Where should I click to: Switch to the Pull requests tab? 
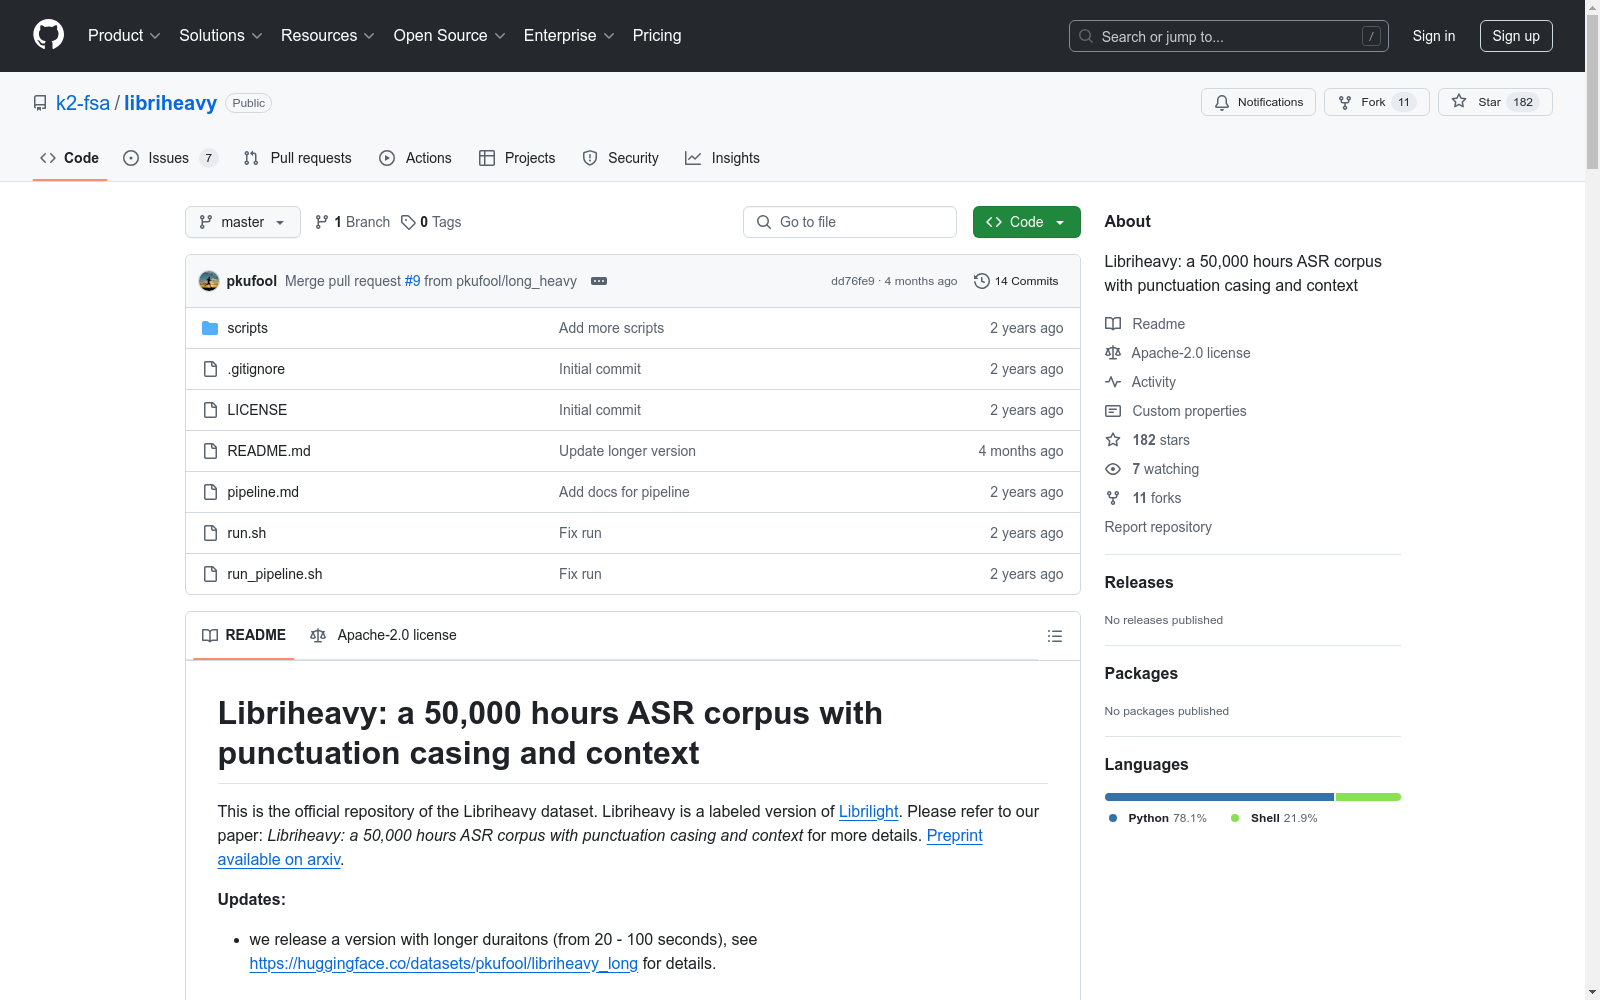tap(298, 158)
